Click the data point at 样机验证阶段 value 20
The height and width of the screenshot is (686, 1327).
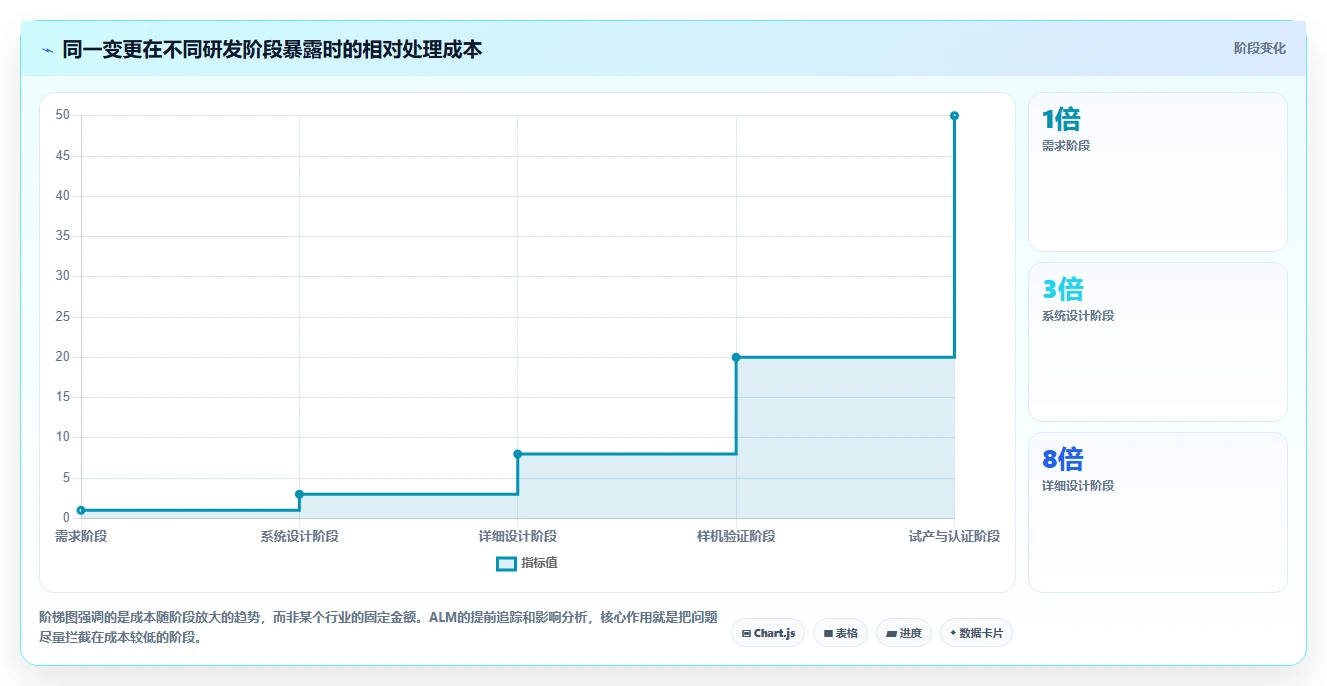736,357
